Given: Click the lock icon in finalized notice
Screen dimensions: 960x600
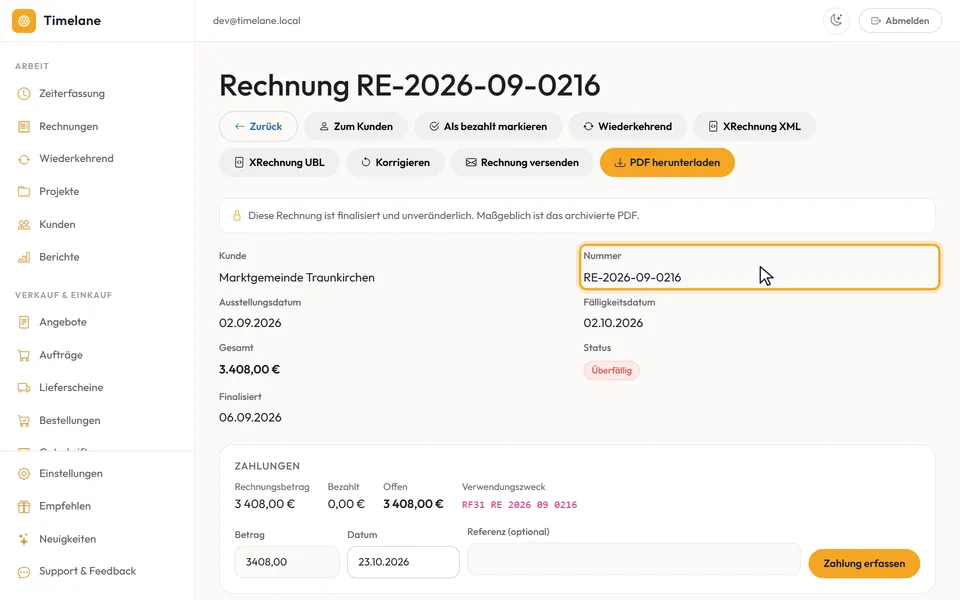Looking at the screenshot, I should (x=236, y=216).
